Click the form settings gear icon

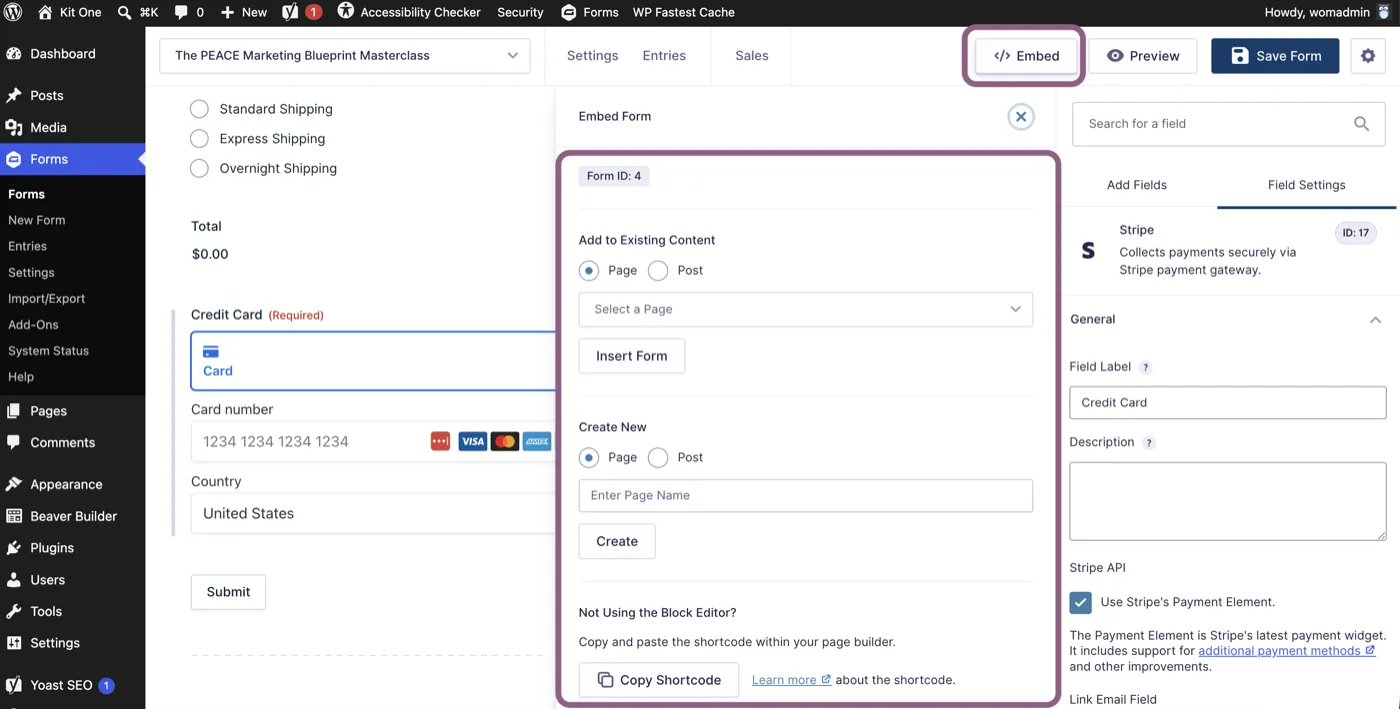pyautogui.click(x=1368, y=56)
